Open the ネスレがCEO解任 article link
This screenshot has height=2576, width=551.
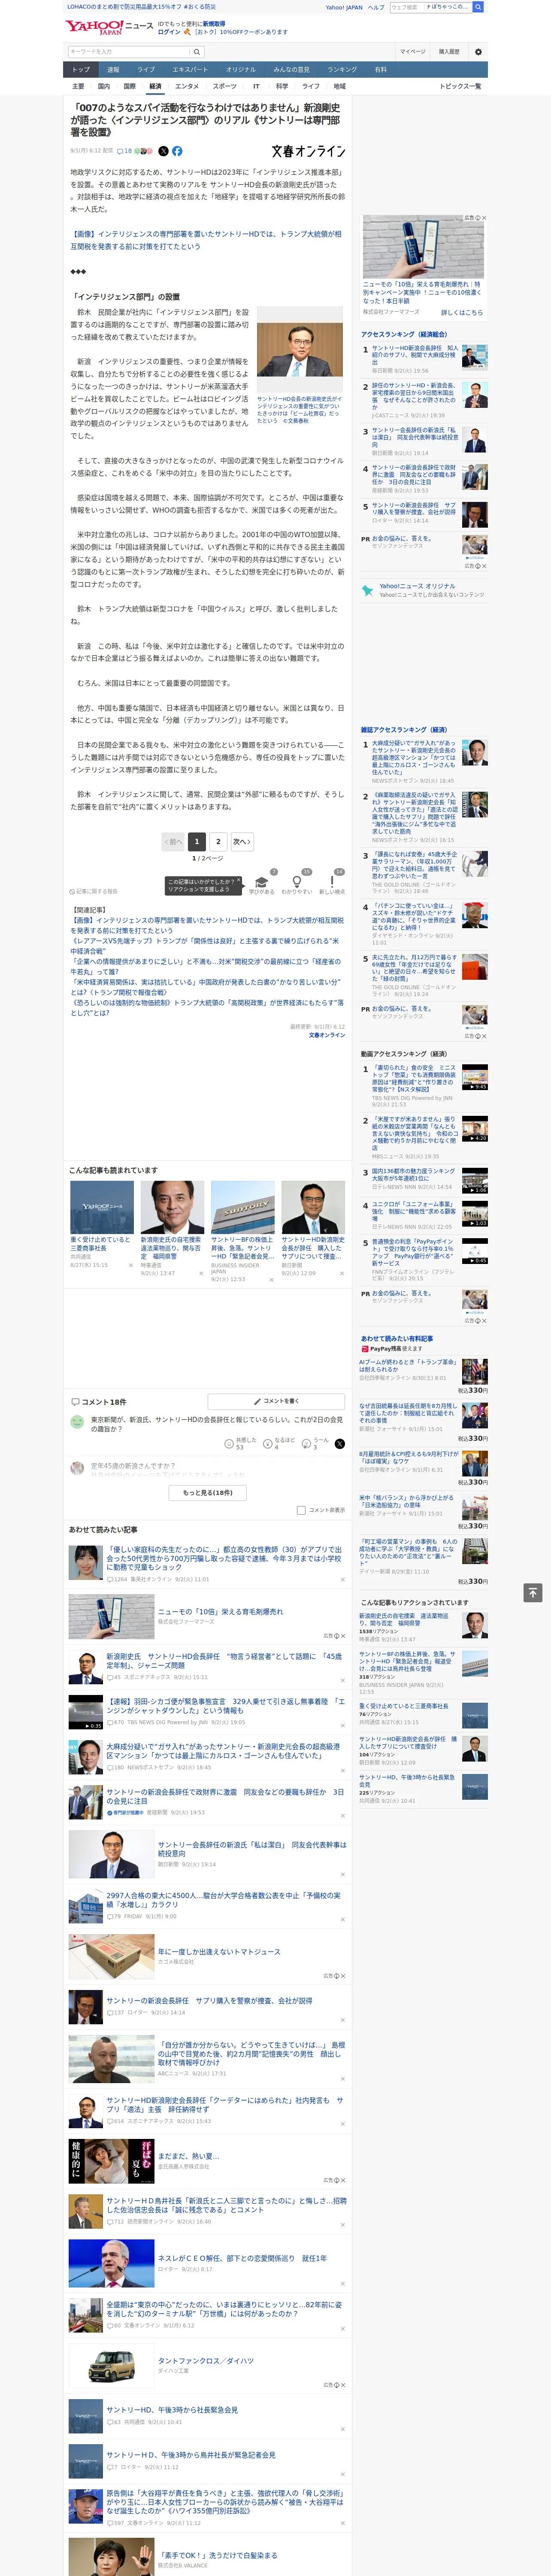[243, 2257]
